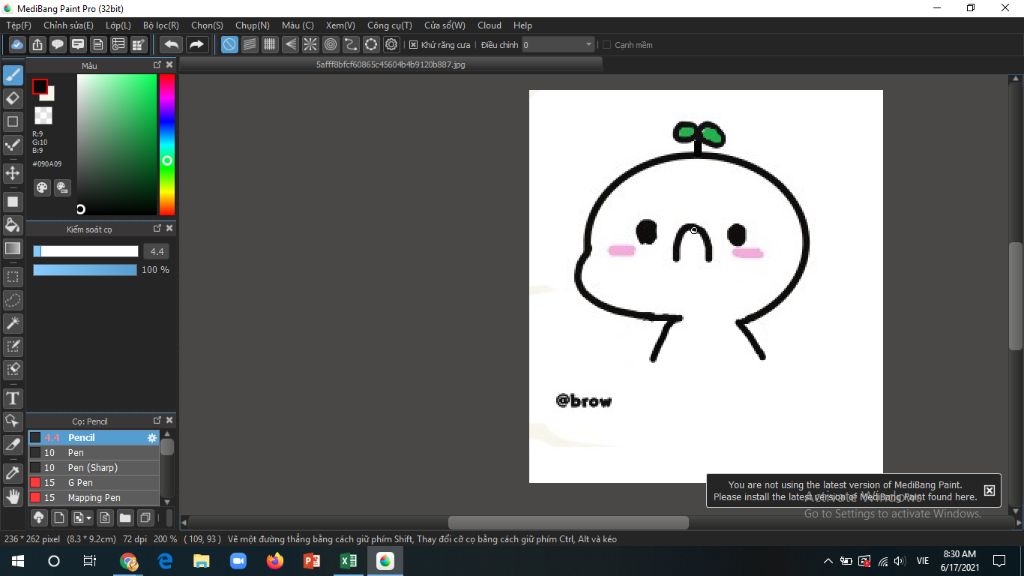Open the cloud save icon in toolbar
The height and width of the screenshot is (576, 1024).
[17, 44]
